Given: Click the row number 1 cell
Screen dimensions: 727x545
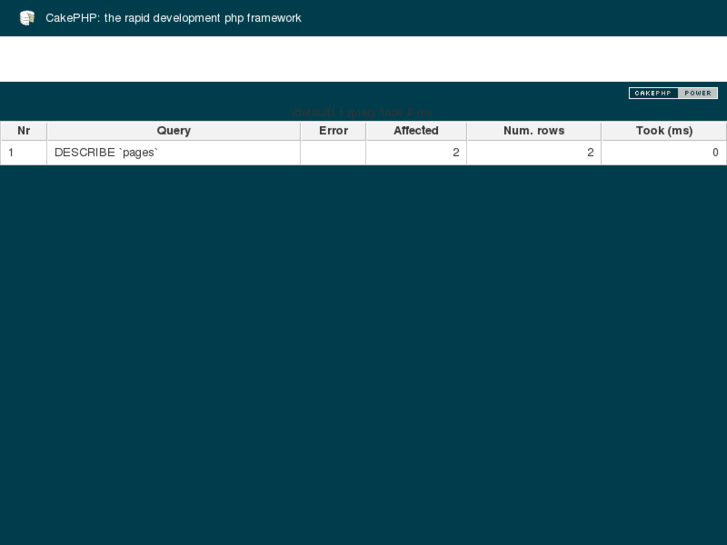Looking at the screenshot, I should 24,153.
